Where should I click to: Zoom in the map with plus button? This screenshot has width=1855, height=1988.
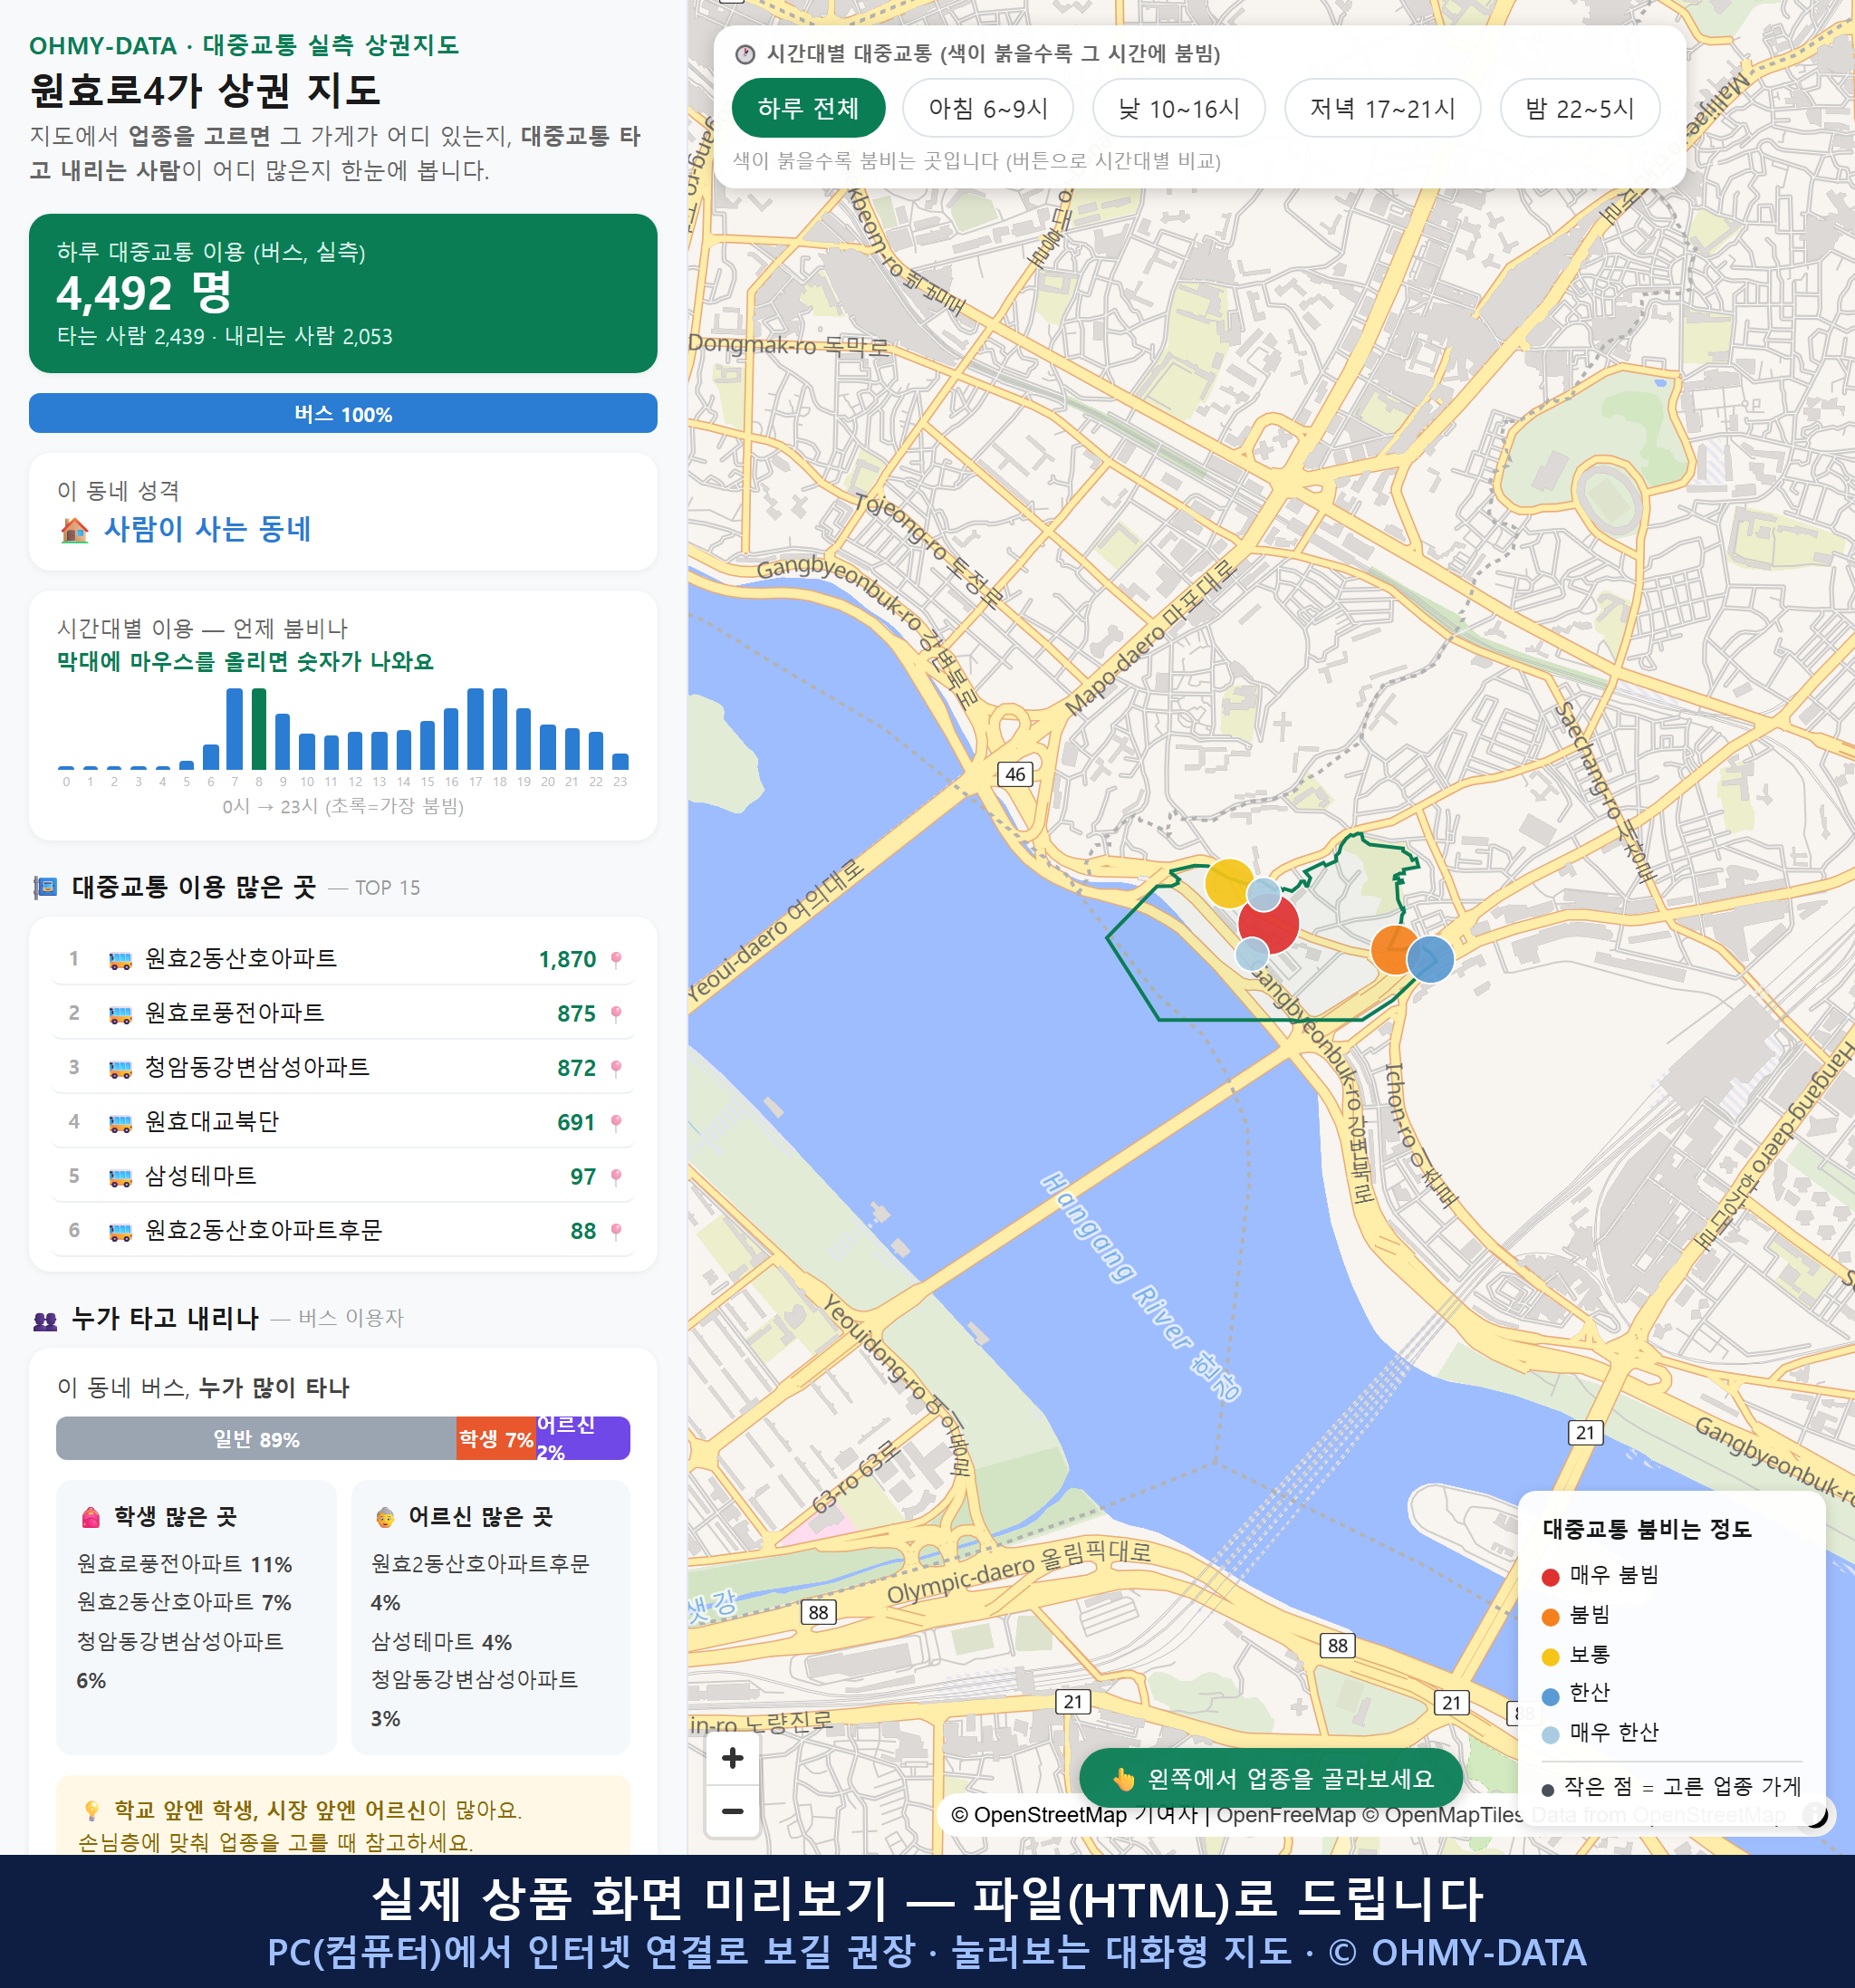click(732, 1757)
